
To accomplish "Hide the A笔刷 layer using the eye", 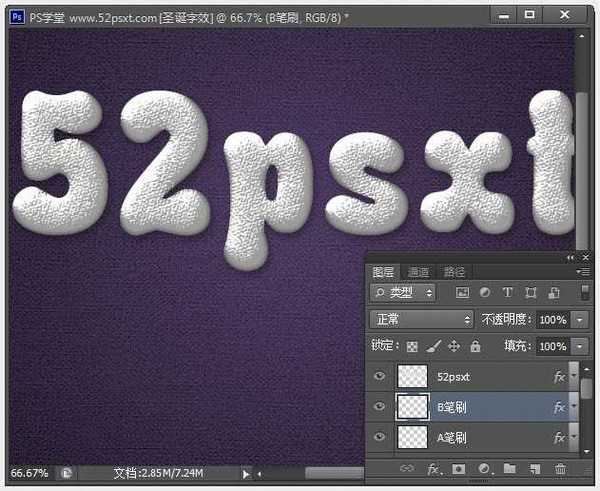I will [379, 437].
